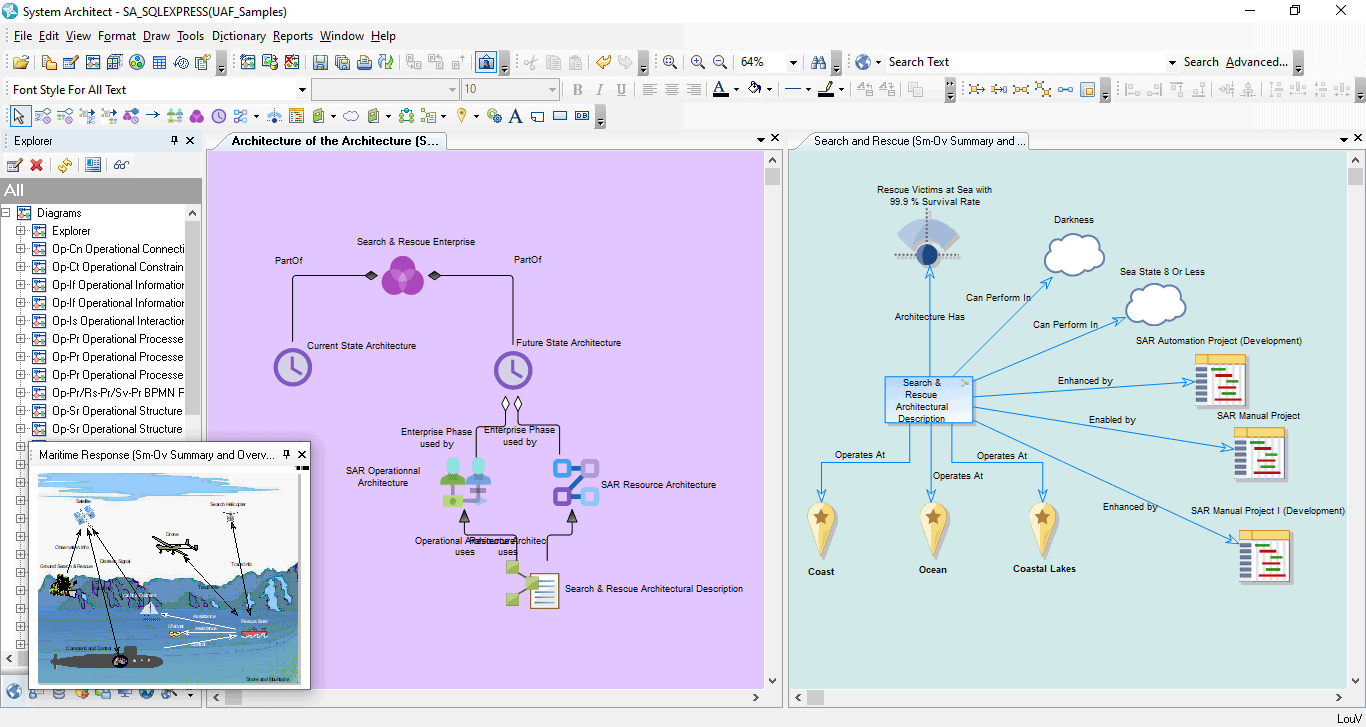The image size is (1366, 727).
Task: Select the rectangle drawing tool
Action: [560, 116]
